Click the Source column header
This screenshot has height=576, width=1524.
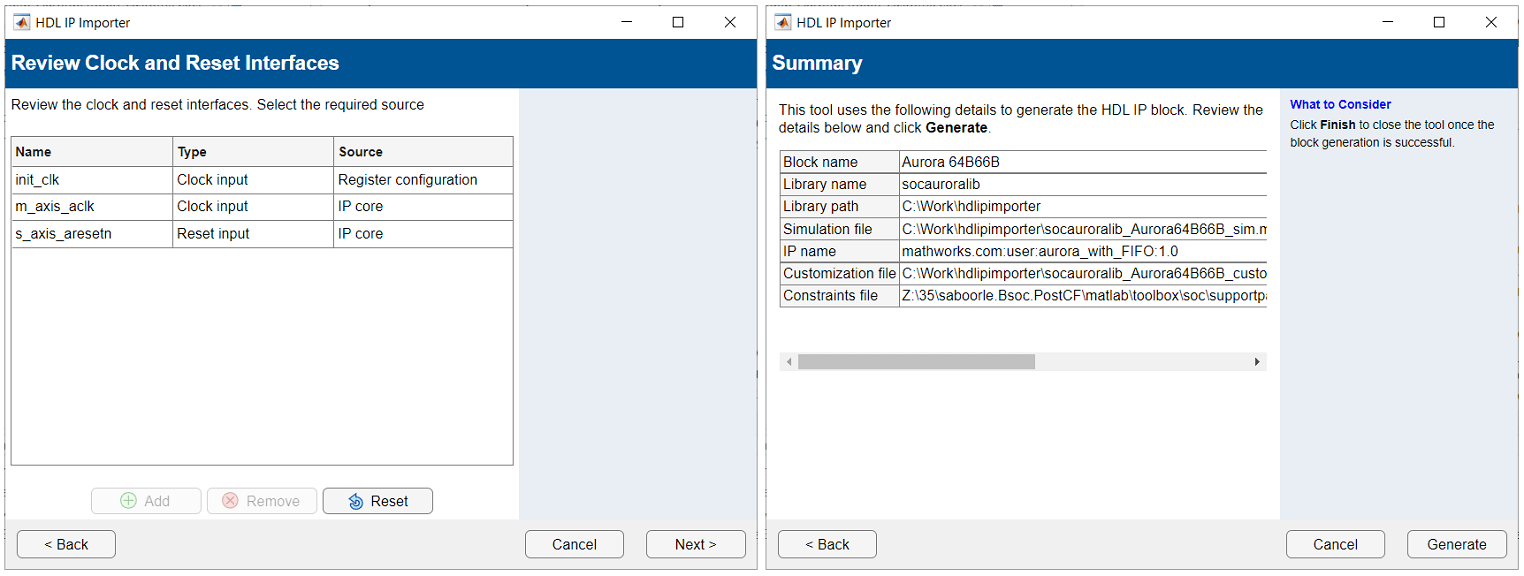(x=423, y=152)
